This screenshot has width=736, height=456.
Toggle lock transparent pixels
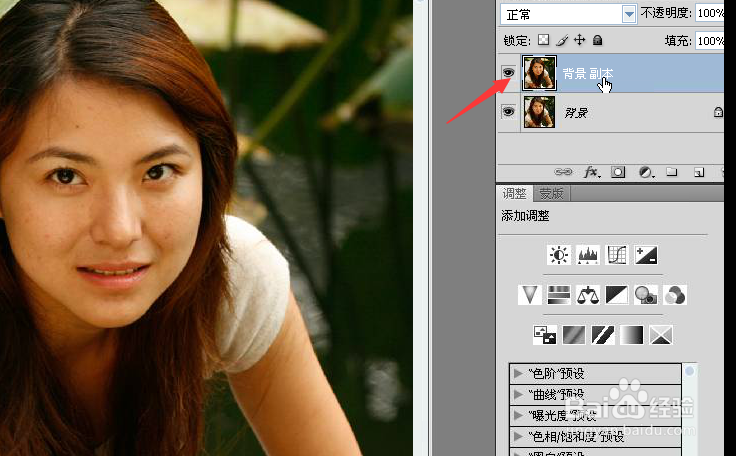544,40
